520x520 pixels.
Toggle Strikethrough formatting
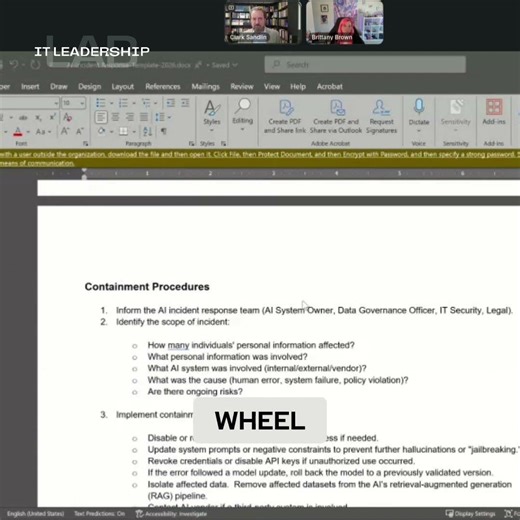coord(23,118)
